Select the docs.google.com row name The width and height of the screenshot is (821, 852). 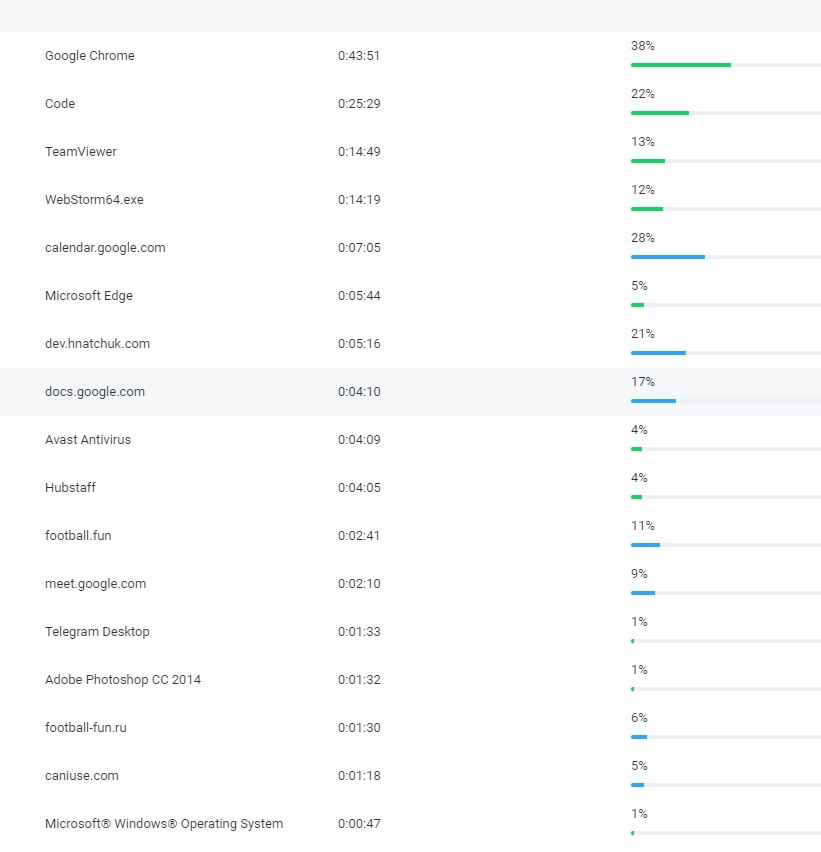click(x=95, y=392)
